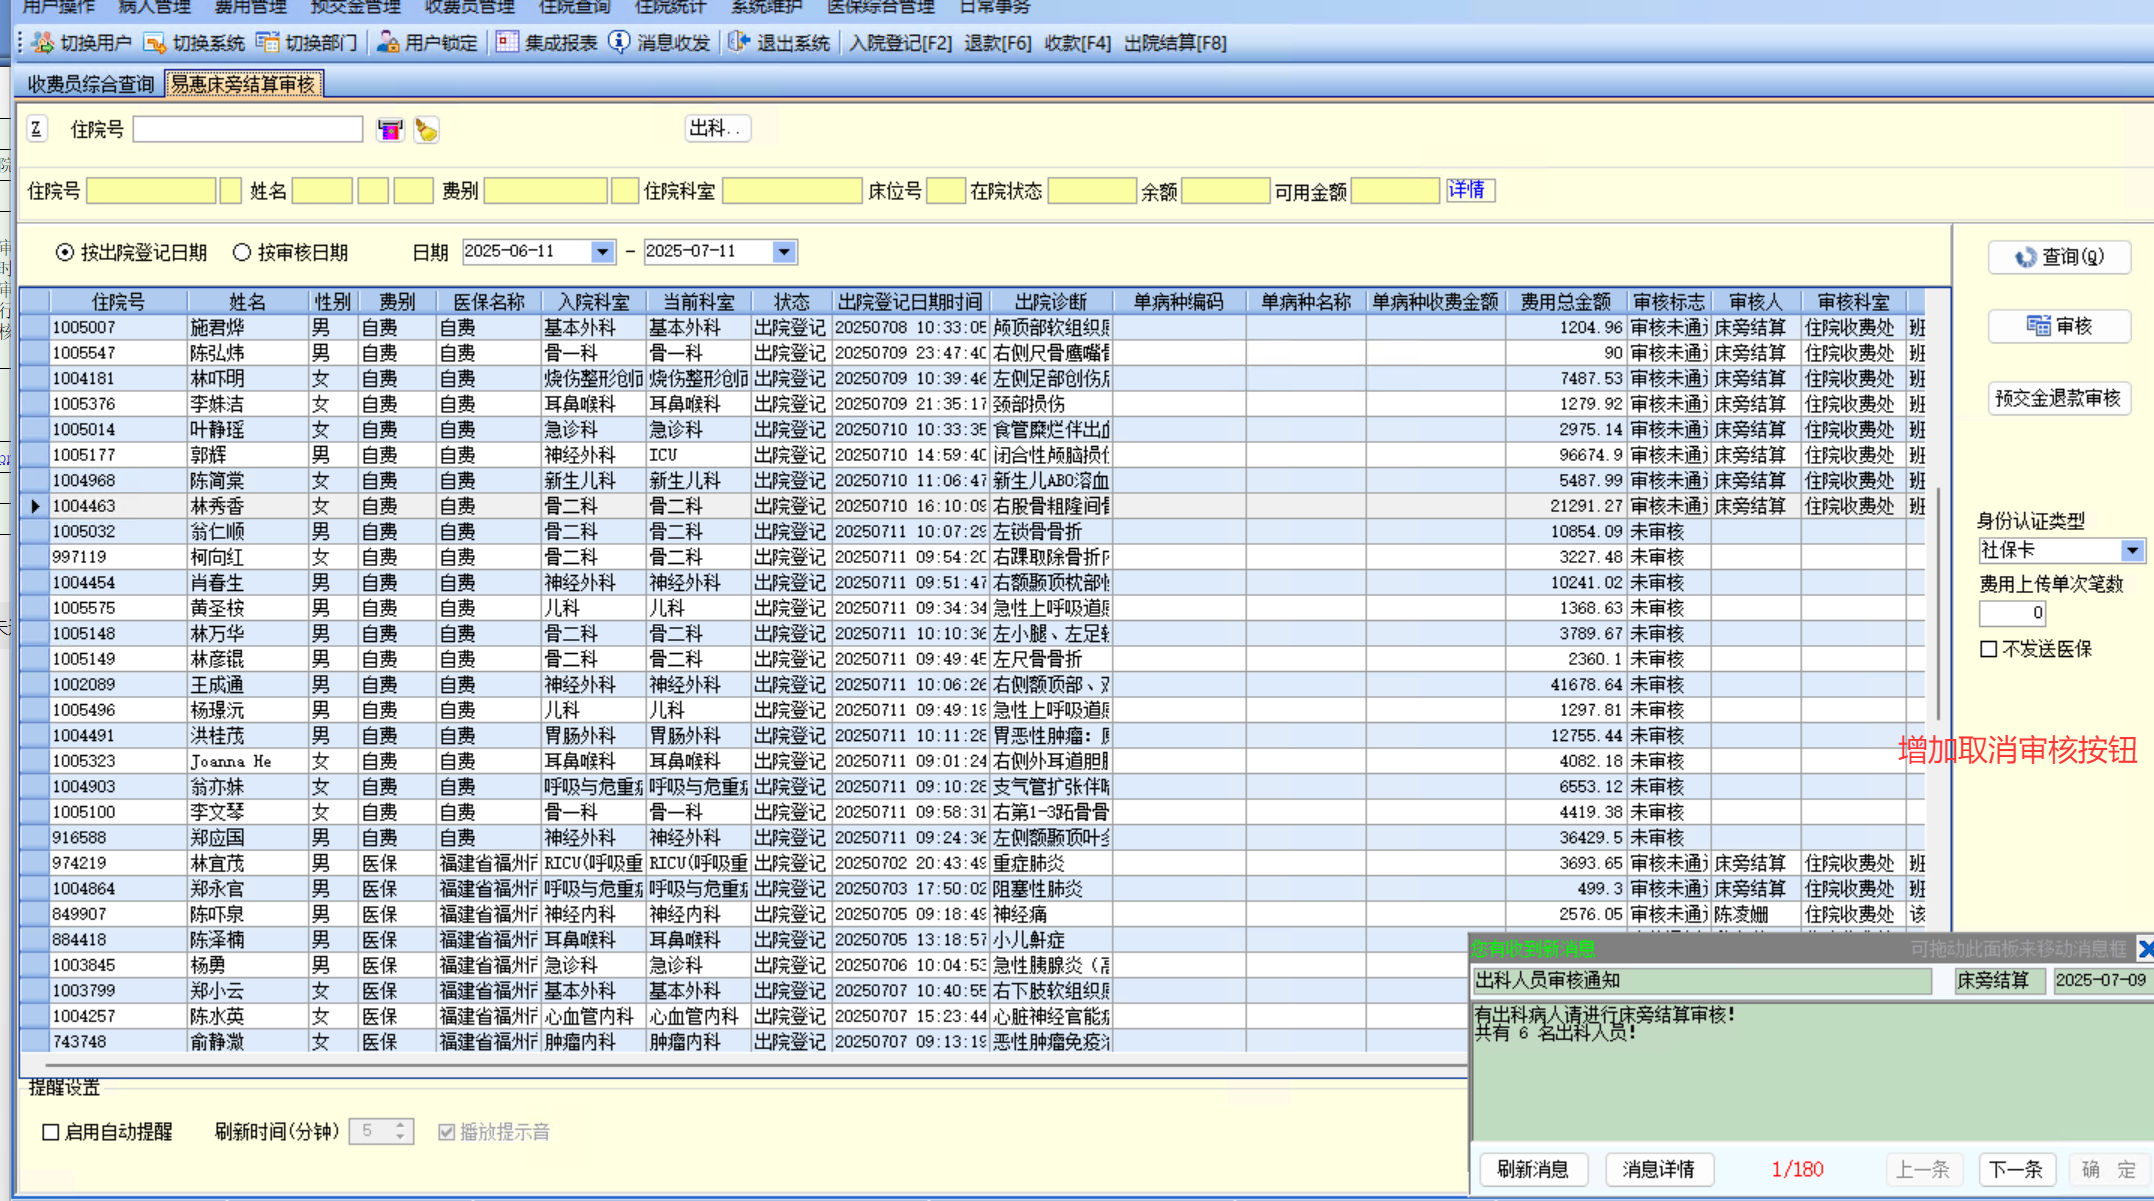2154x1201 pixels.
Task: Open 消息收发 message info icon
Action: pyautogui.click(x=620, y=43)
